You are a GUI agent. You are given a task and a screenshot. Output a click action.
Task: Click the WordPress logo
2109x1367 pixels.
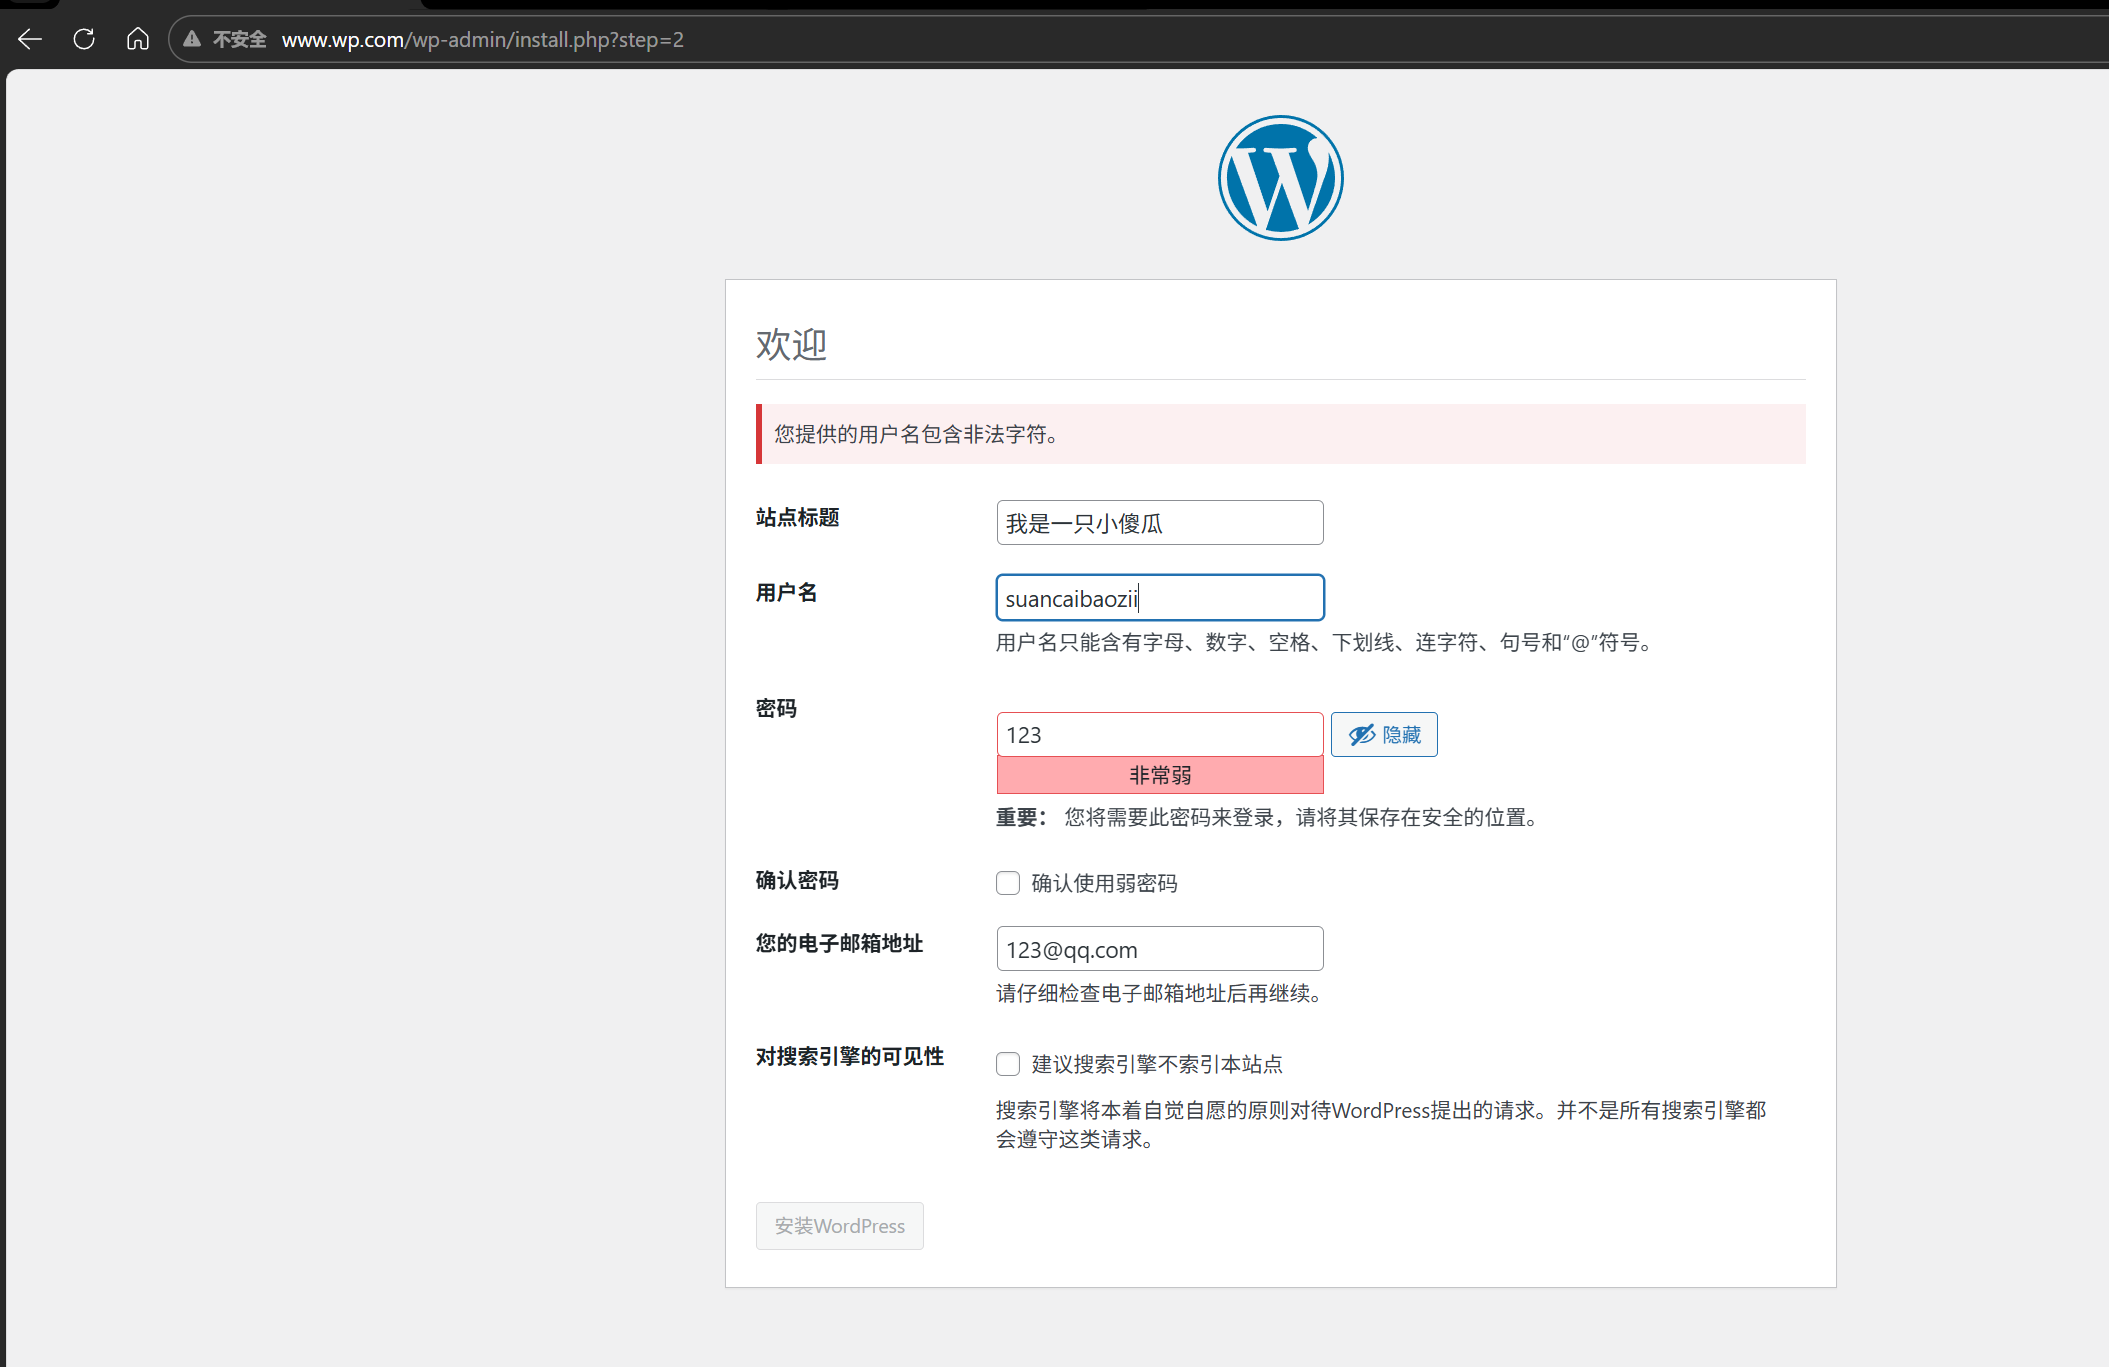pos(1280,178)
